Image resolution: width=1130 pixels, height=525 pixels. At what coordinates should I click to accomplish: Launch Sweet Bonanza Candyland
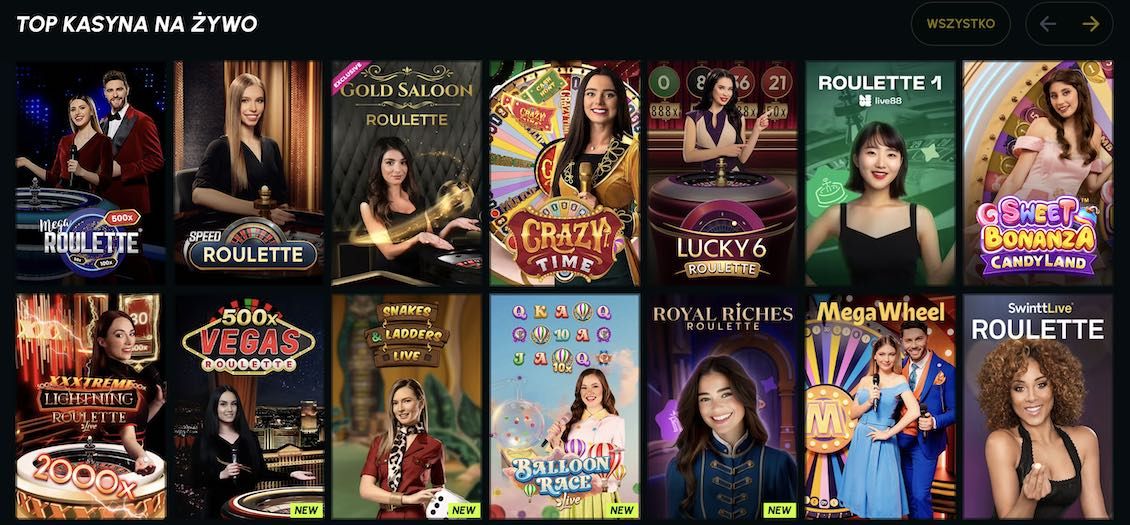coord(1038,173)
